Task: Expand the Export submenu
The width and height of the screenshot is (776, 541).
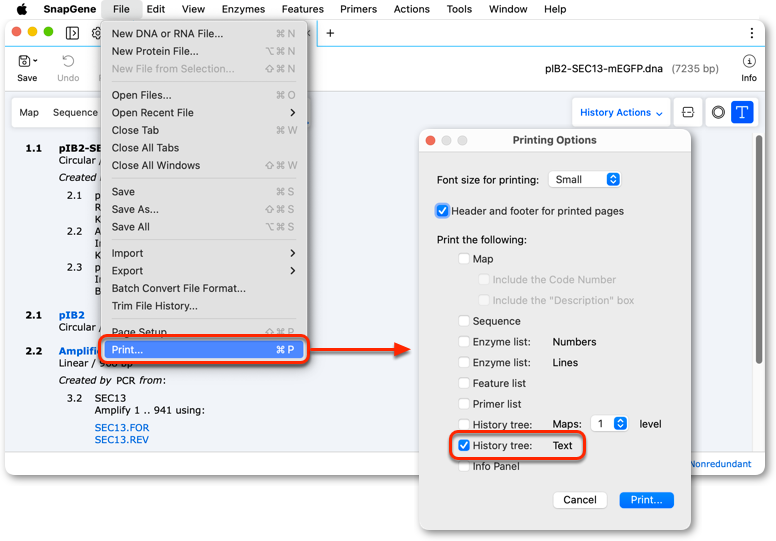Action: [203, 271]
